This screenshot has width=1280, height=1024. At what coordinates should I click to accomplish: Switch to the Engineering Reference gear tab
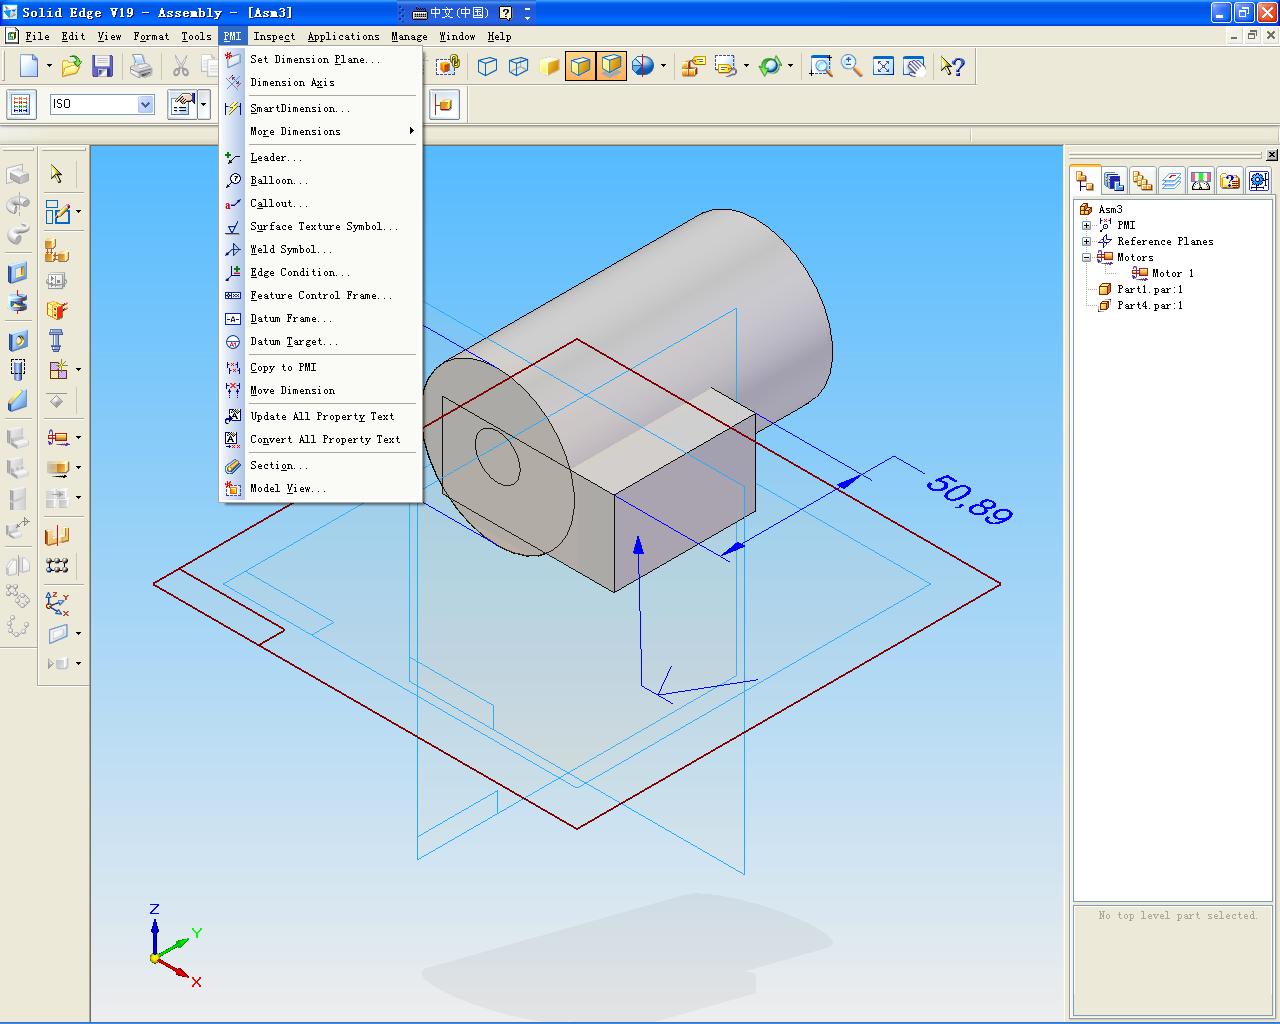tap(1259, 181)
